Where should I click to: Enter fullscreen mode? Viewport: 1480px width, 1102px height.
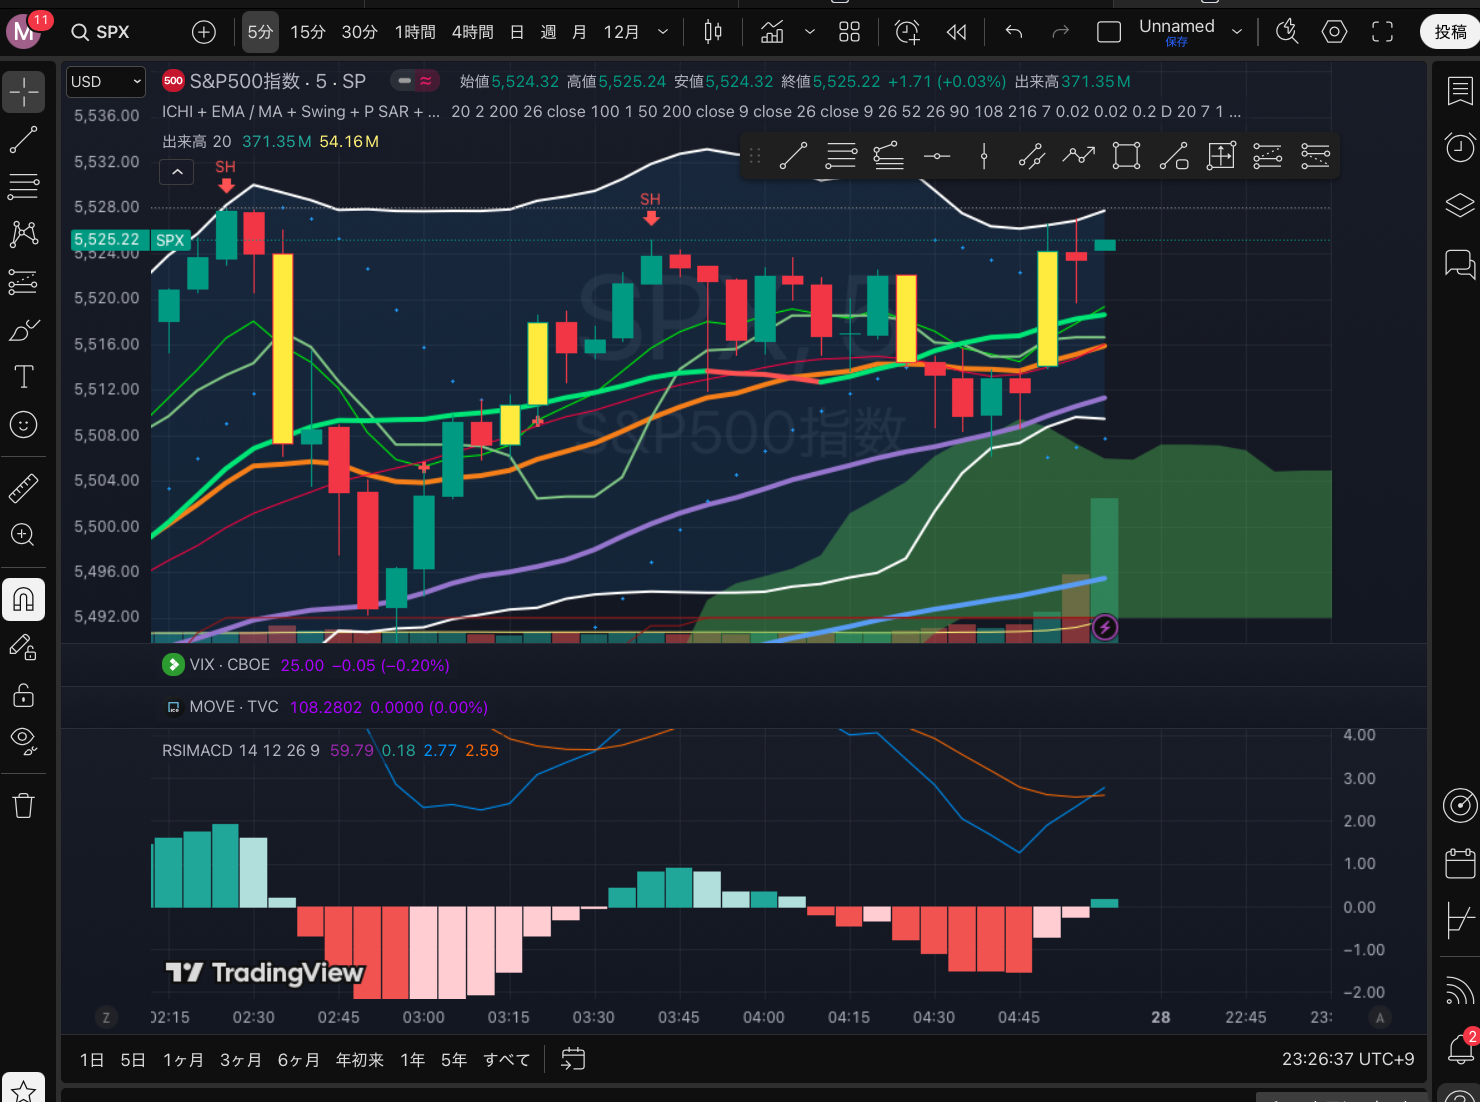tap(1382, 32)
